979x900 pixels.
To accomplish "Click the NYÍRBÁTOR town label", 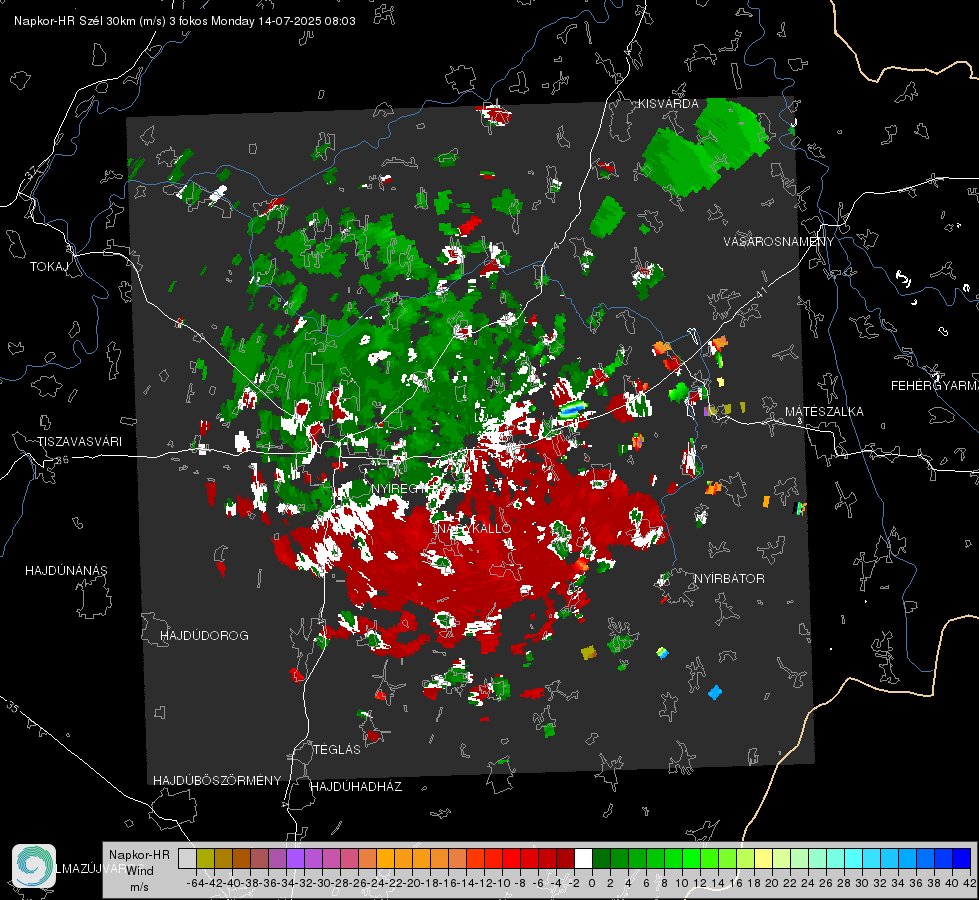I will [x=729, y=578].
